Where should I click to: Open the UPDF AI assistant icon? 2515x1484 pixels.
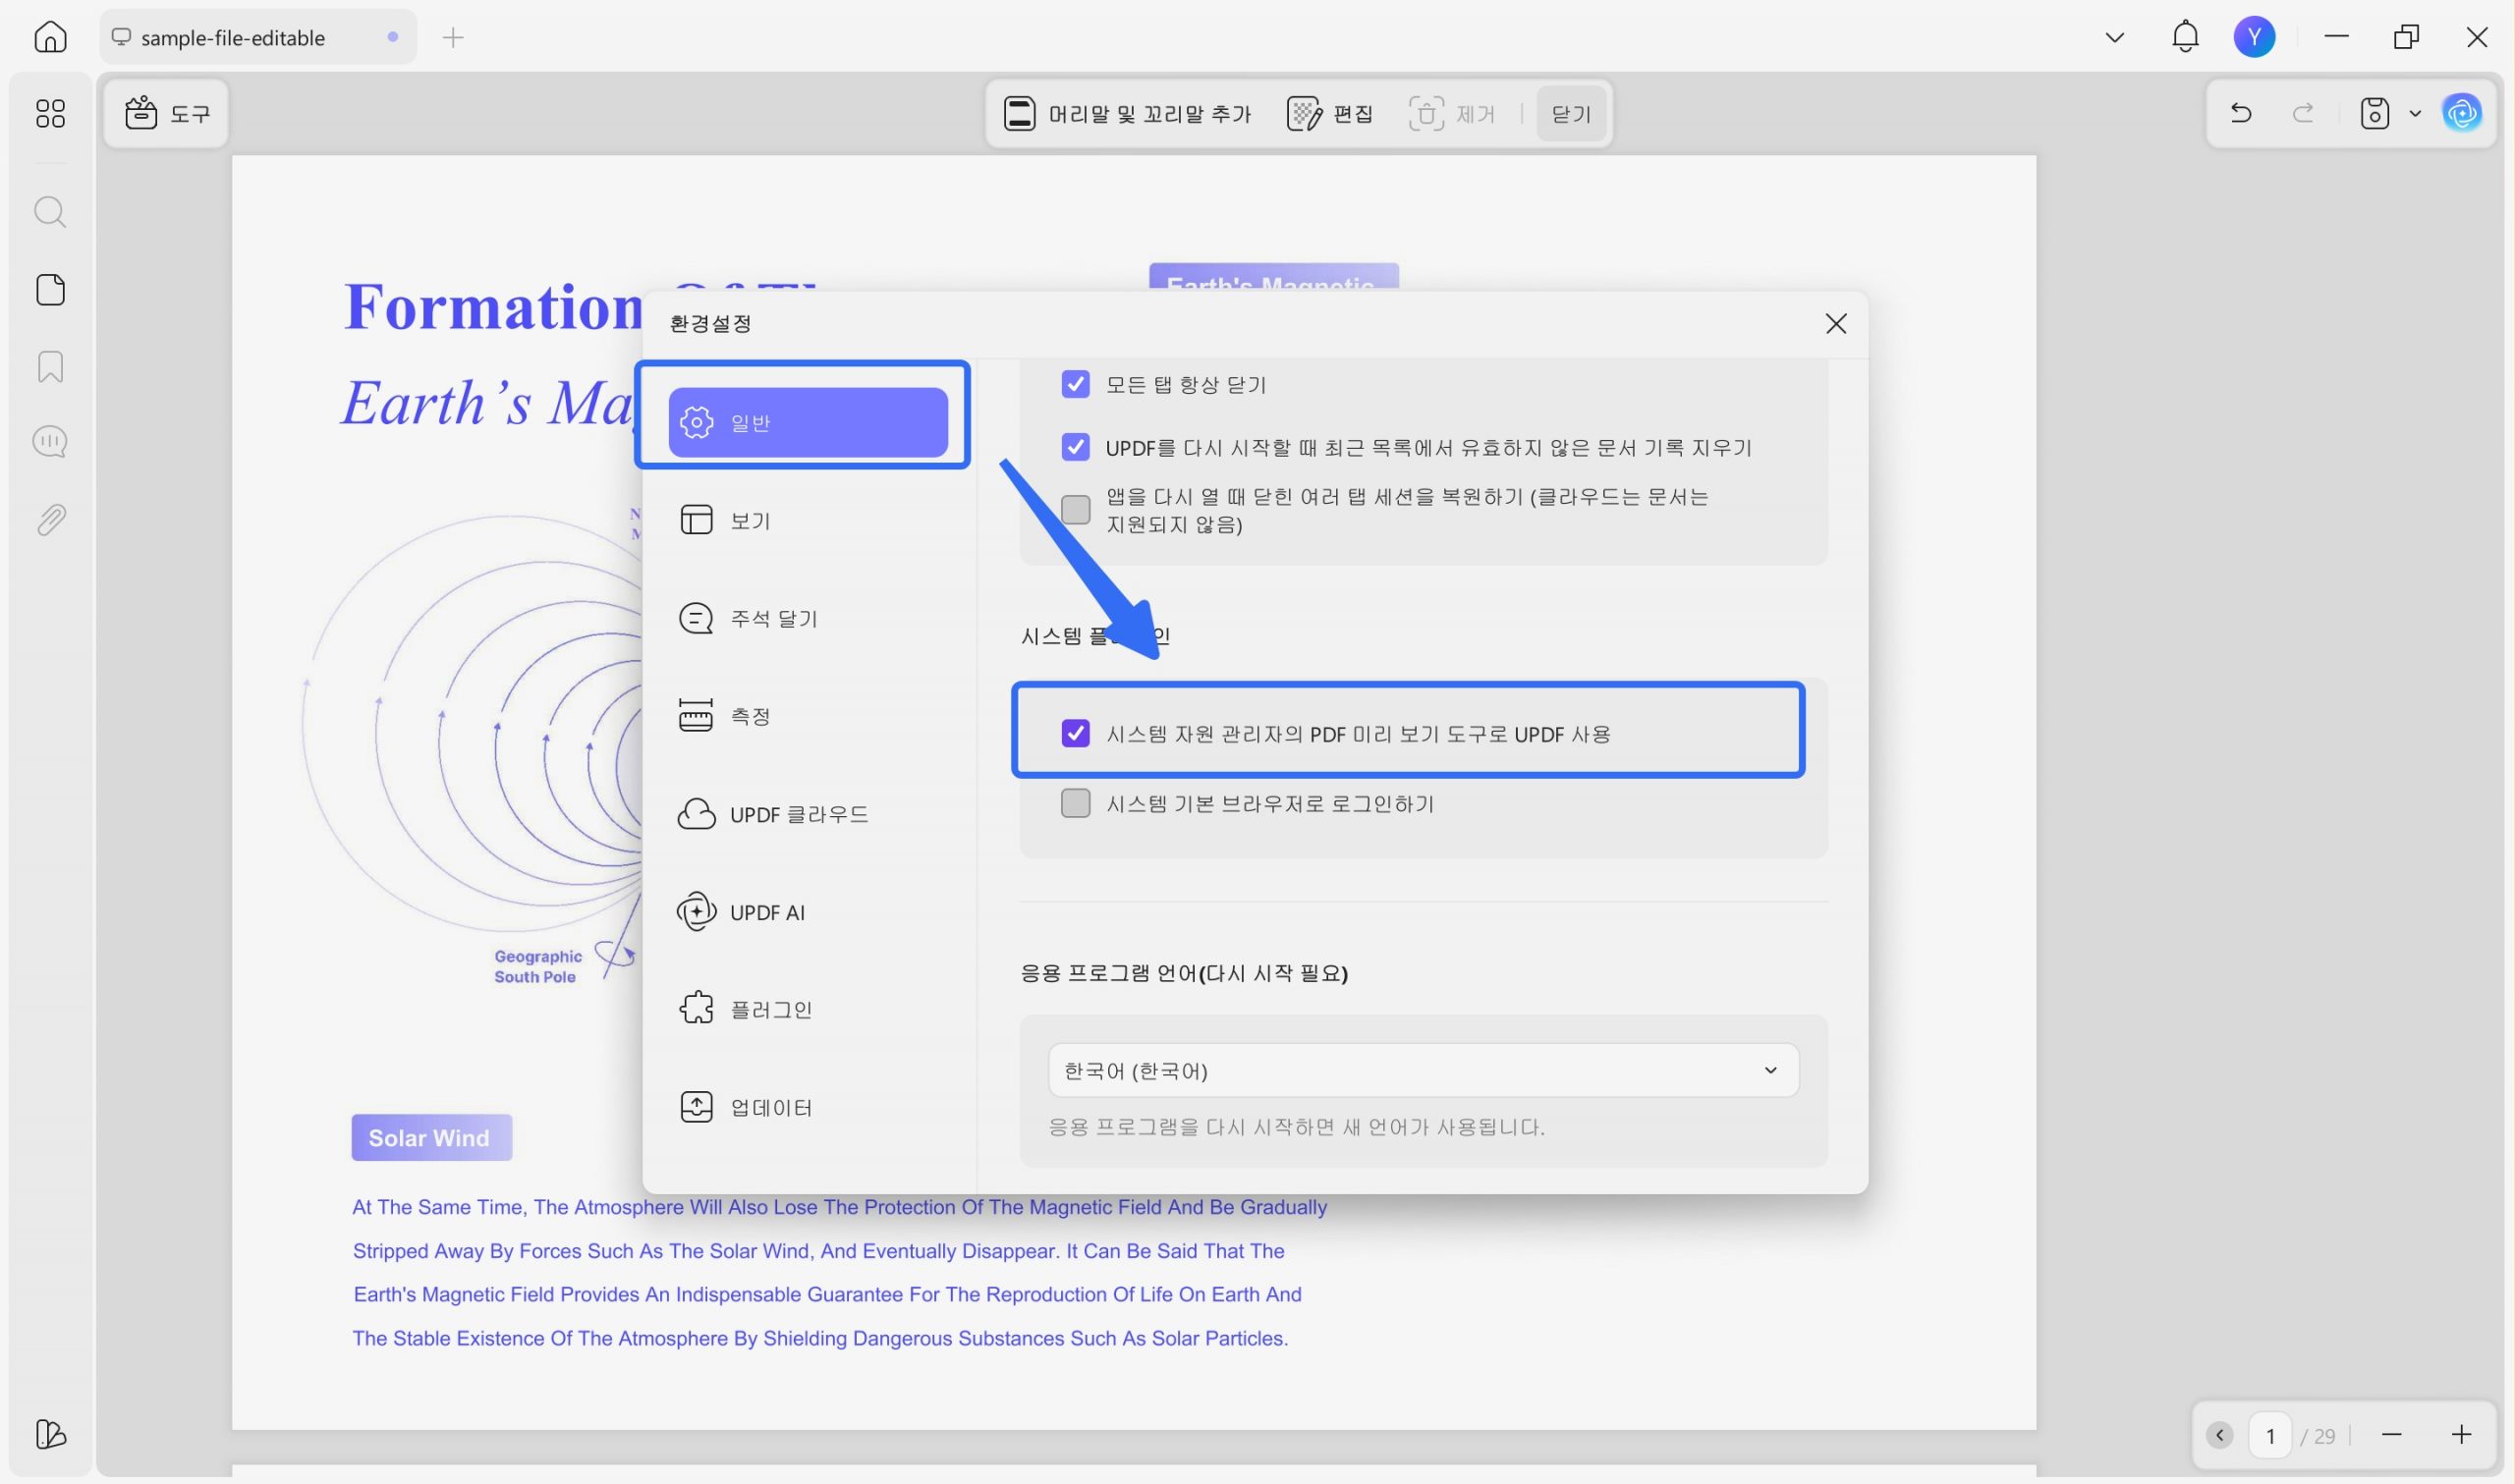pos(2461,113)
